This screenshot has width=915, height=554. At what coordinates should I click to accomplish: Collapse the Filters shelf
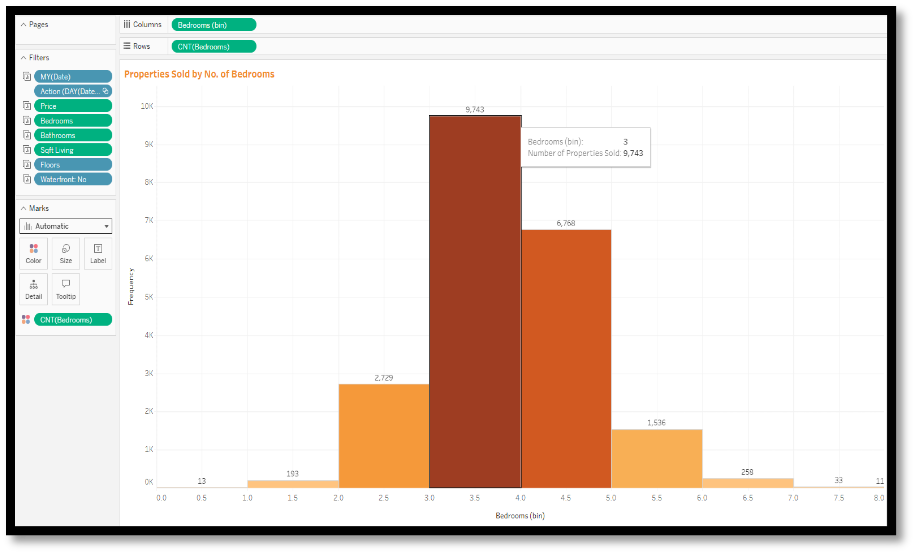(x=24, y=58)
